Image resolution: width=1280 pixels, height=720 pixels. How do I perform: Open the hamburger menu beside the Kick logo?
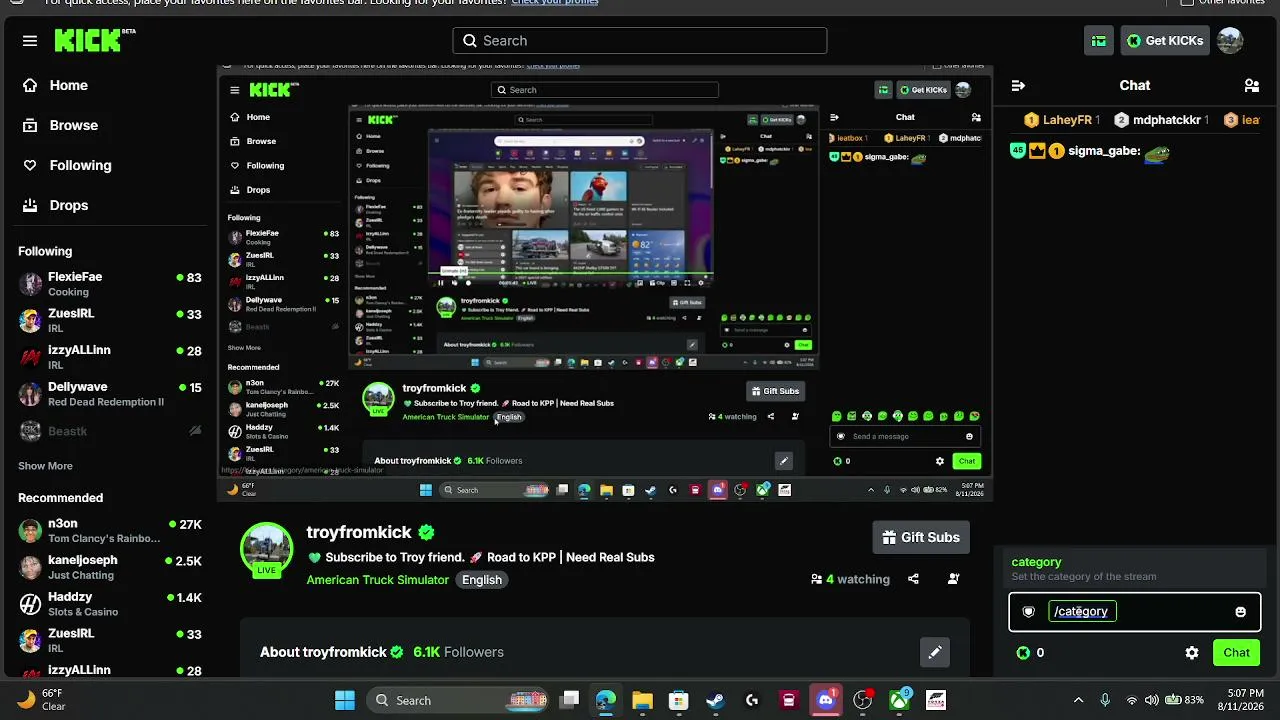pos(30,41)
